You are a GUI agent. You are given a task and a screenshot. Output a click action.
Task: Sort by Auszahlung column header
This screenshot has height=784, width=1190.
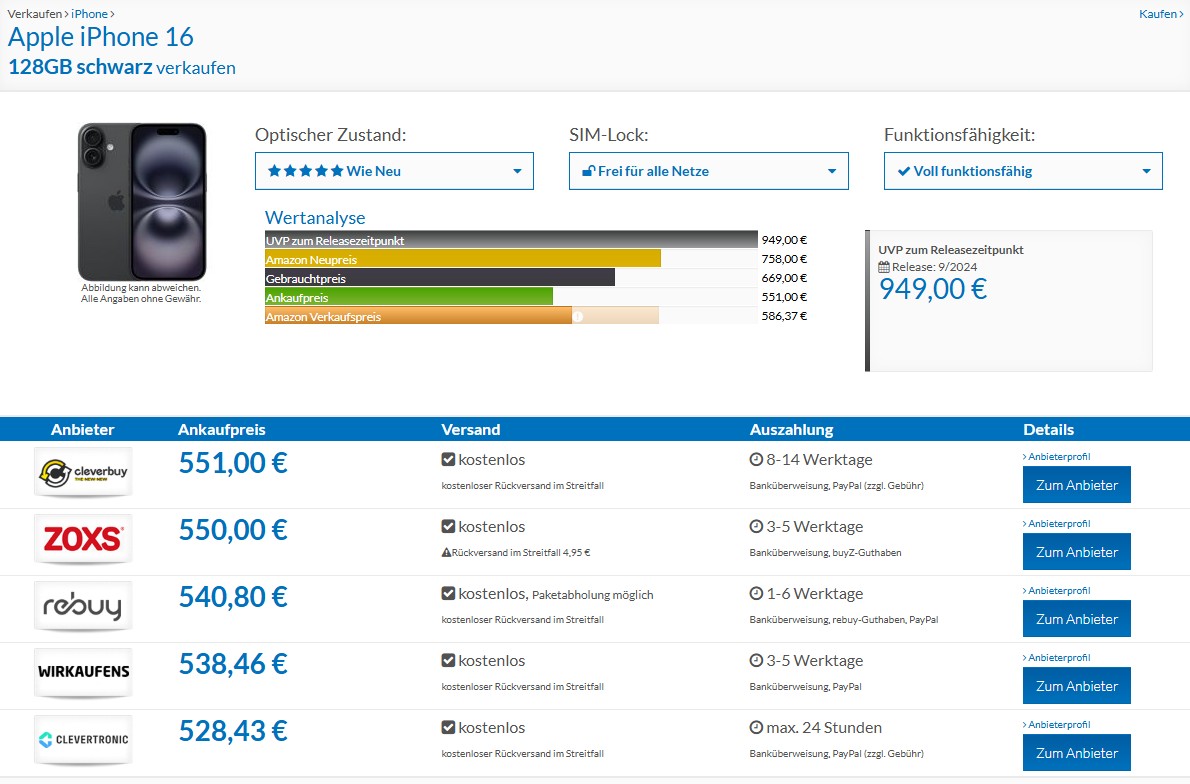point(792,430)
